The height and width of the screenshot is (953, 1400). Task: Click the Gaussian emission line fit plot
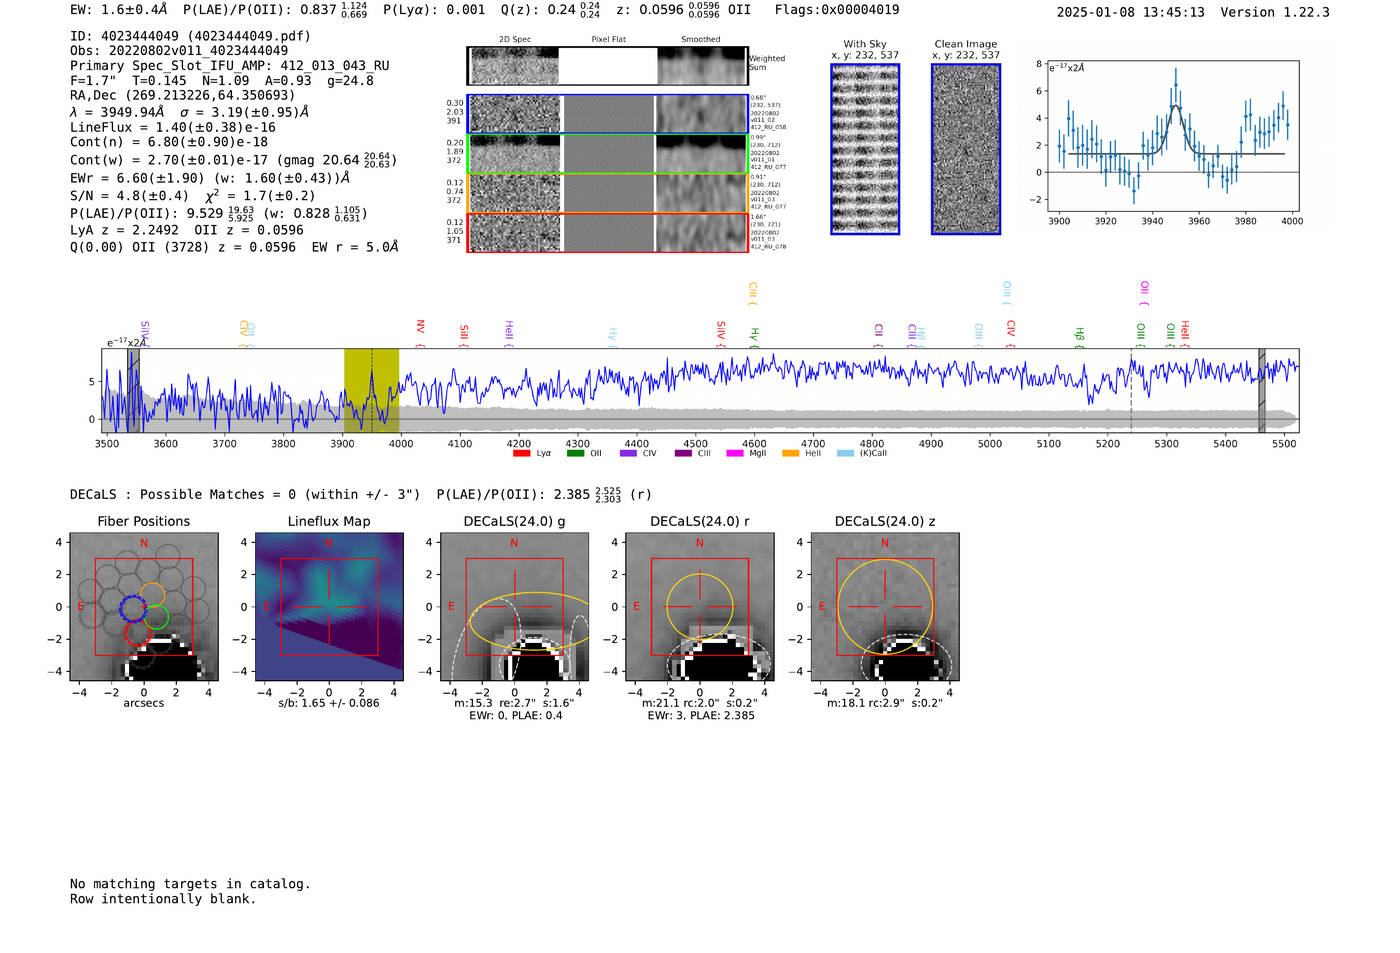(x=1173, y=135)
